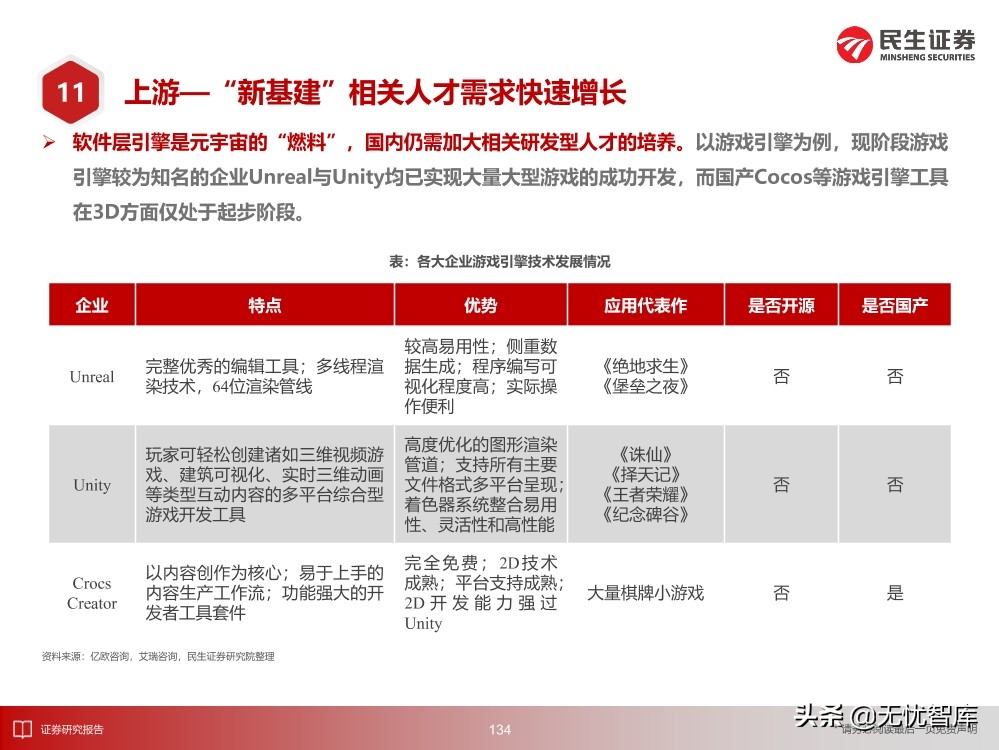Image resolution: width=999 pixels, height=750 pixels.
Task: Click the book icon in footer
Action: (22, 729)
